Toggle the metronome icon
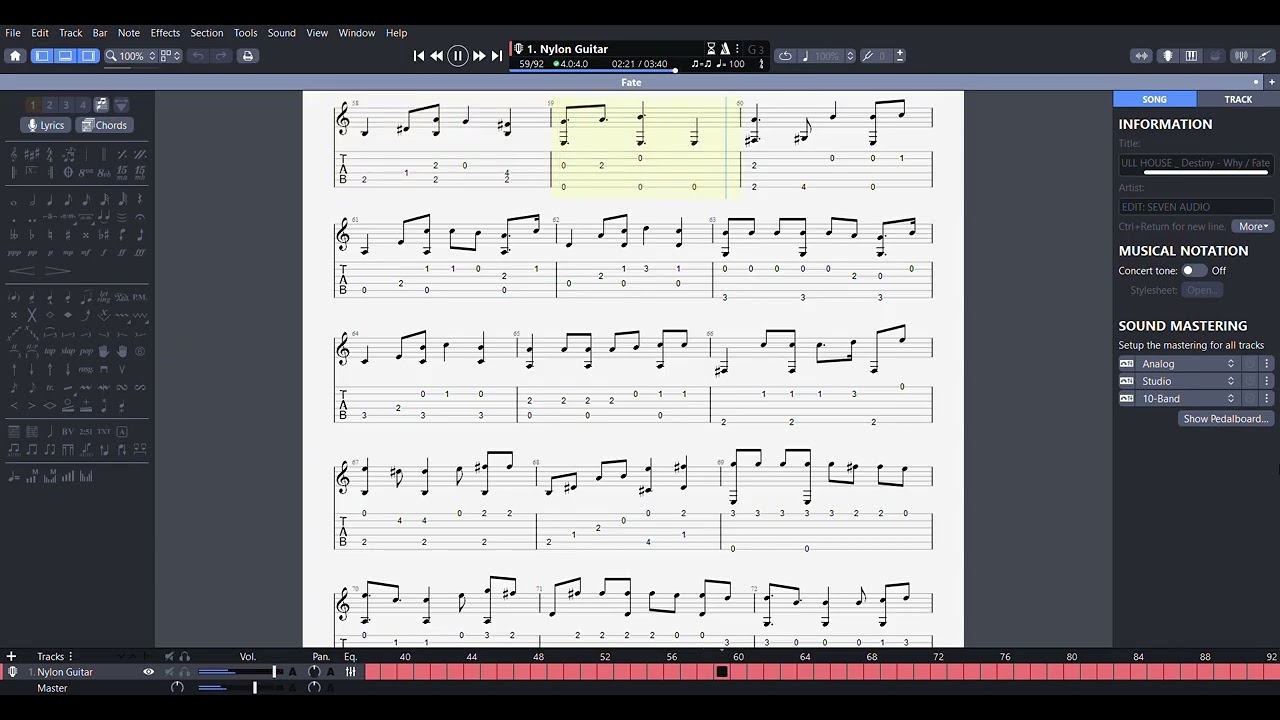Screen dimensions: 1280x720 click(x=725, y=48)
